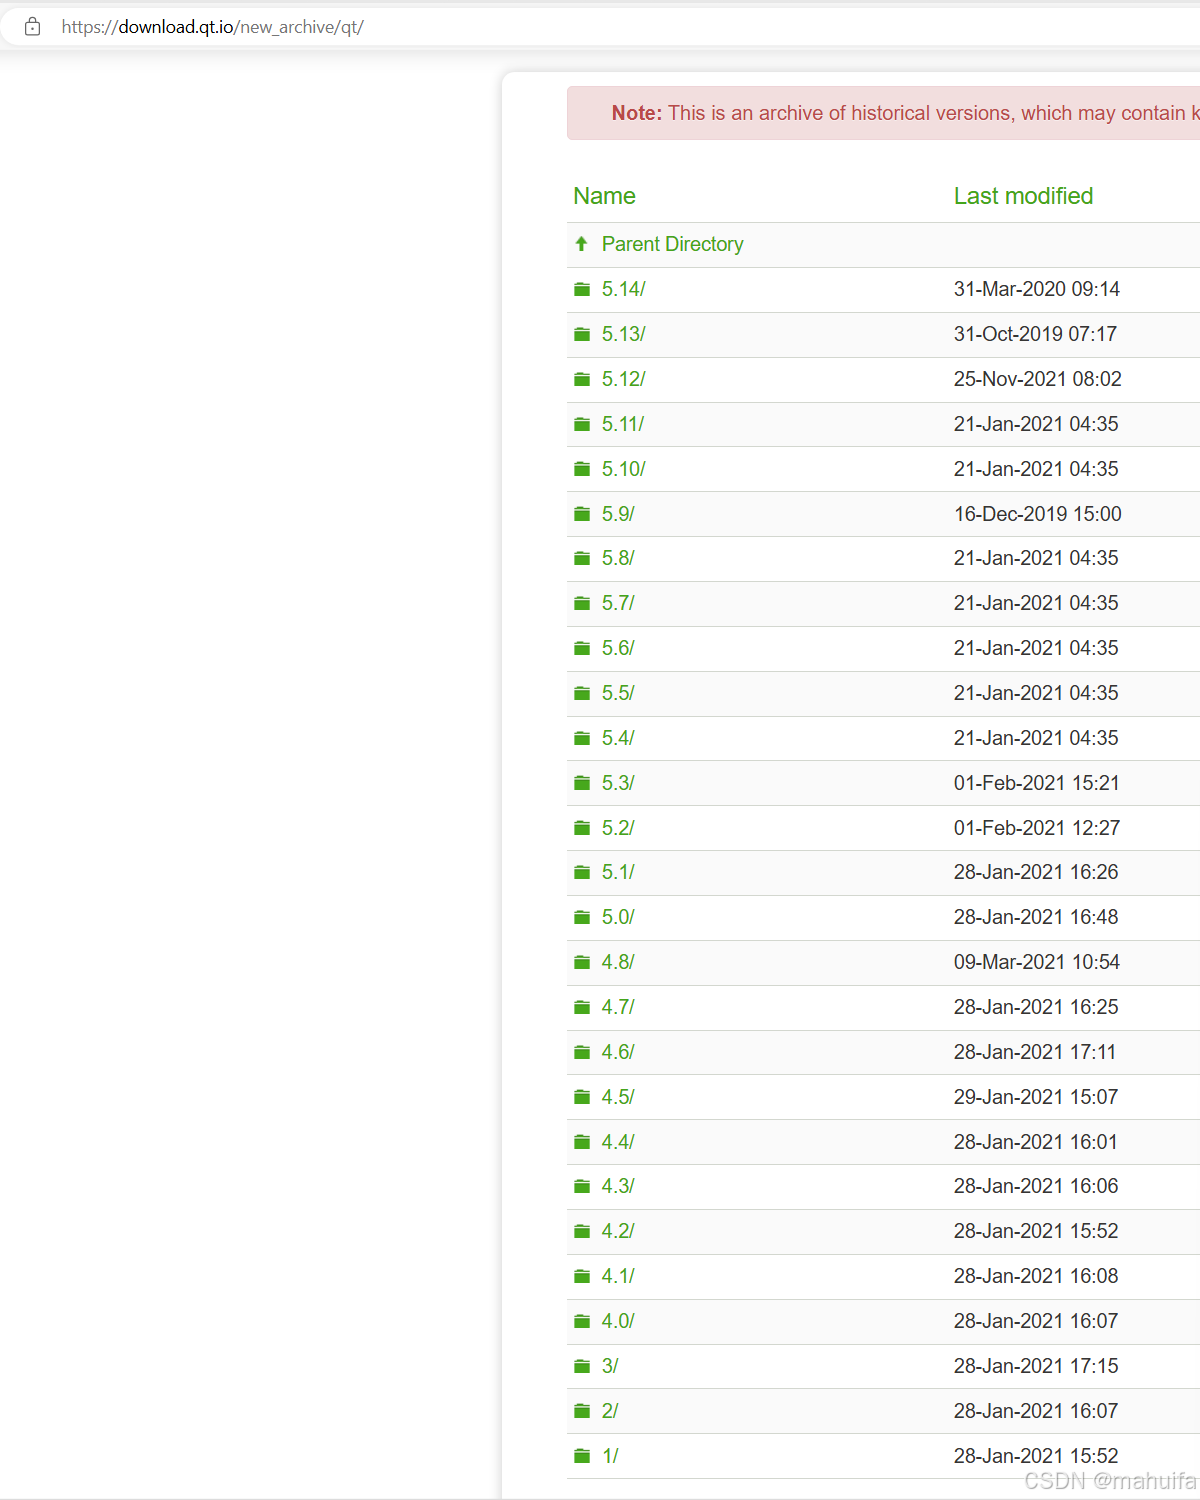Click the date 31-Mar-2020 09:14
The width and height of the screenshot is (1200, 1500).
(1037, 289)
